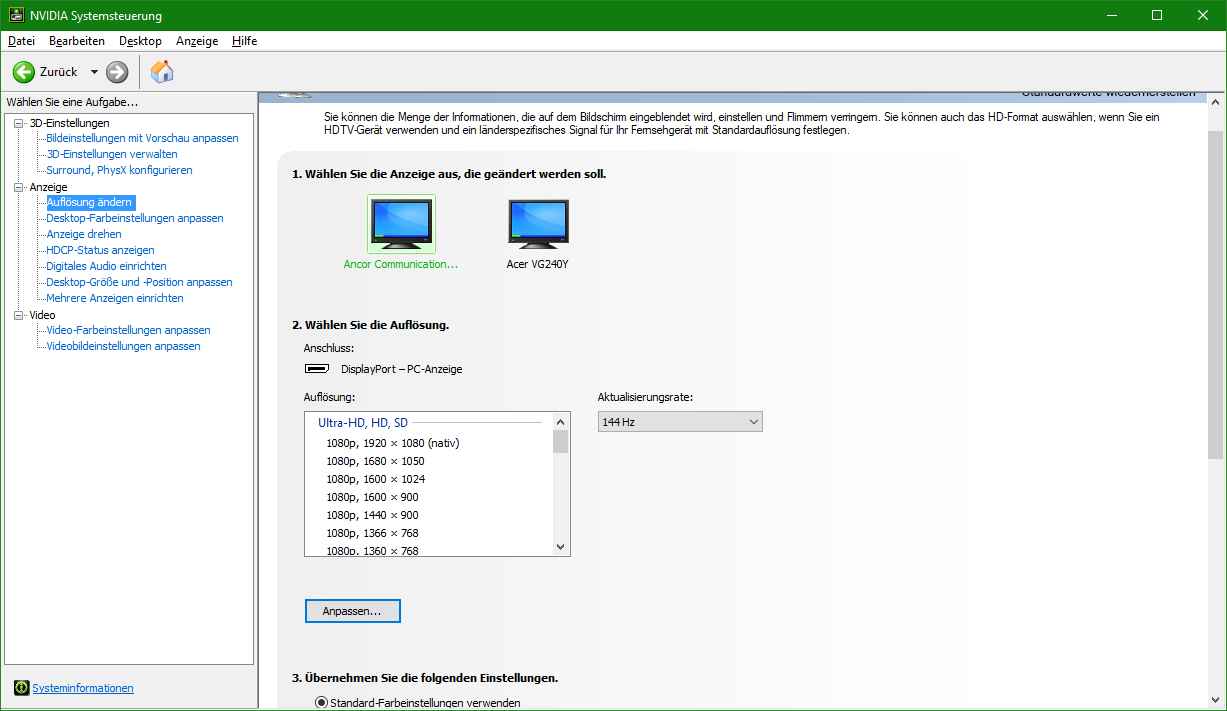Click the Anpassen... button
Image resolution: width=1227 pixels, height=711 pixels.
click(x=352, y=610)
